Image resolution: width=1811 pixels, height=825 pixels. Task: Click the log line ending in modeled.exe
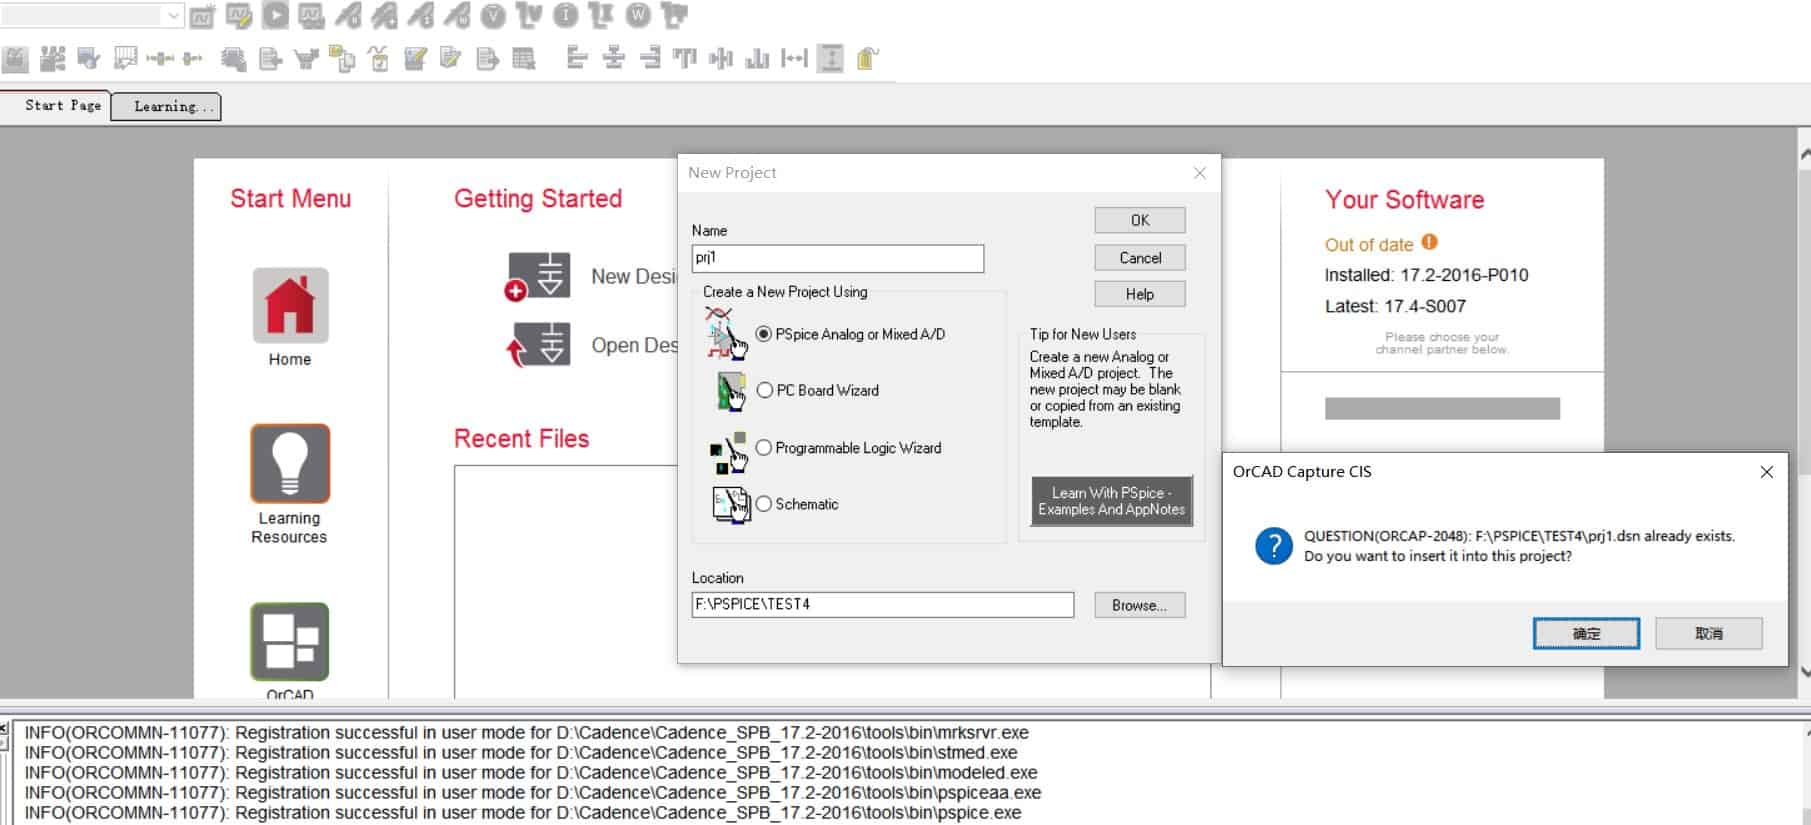tap(531, 773)
